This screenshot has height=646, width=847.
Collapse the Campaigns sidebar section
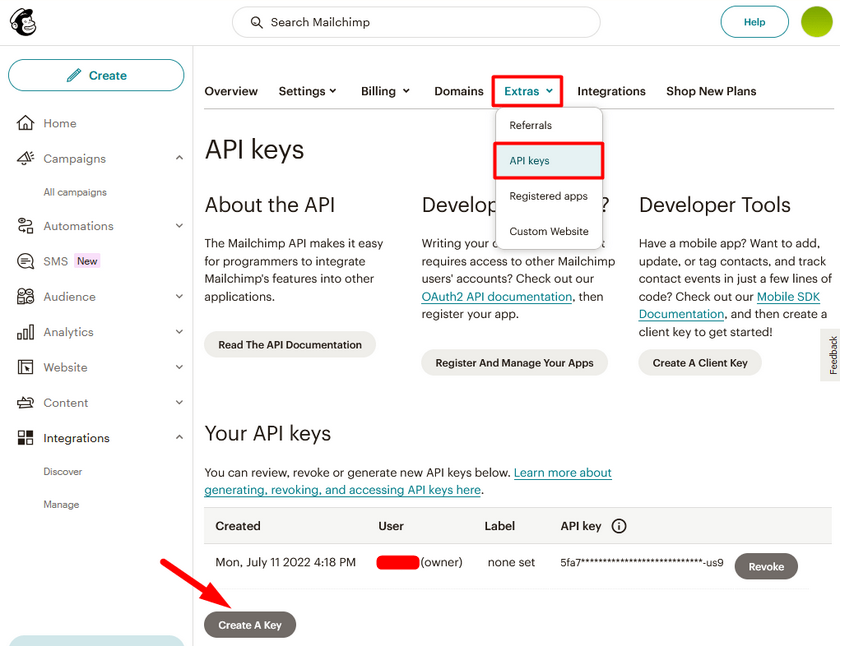179,158
